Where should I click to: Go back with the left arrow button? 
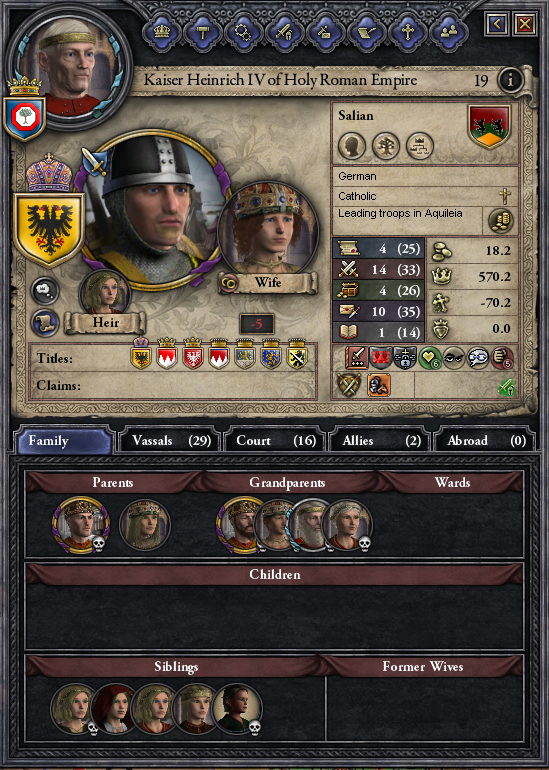point(497,24)
